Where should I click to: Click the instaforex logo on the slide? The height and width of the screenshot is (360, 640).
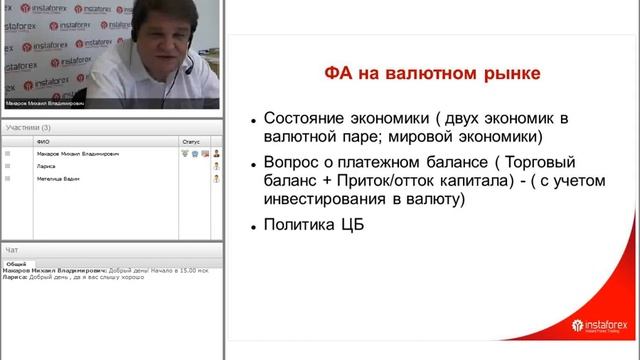[600, 326]
